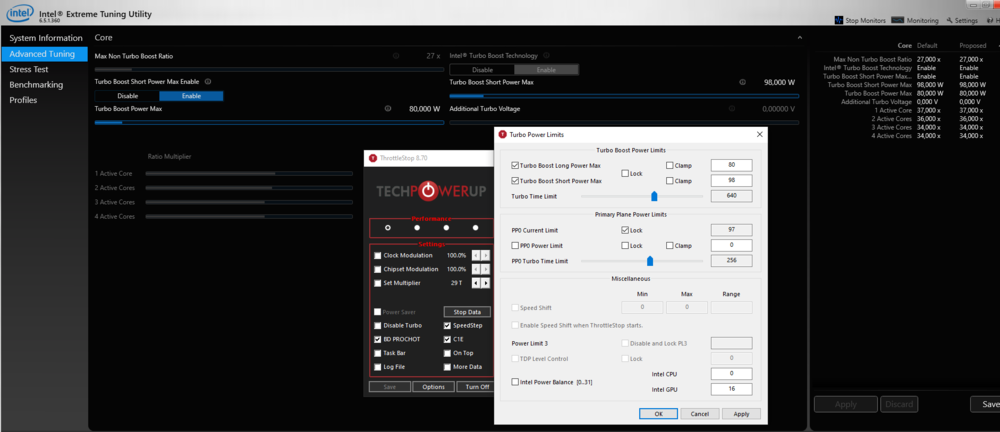Enable the BD PROCHOT checkbox
Screen dimensions: 1000x432
(377, 339)
